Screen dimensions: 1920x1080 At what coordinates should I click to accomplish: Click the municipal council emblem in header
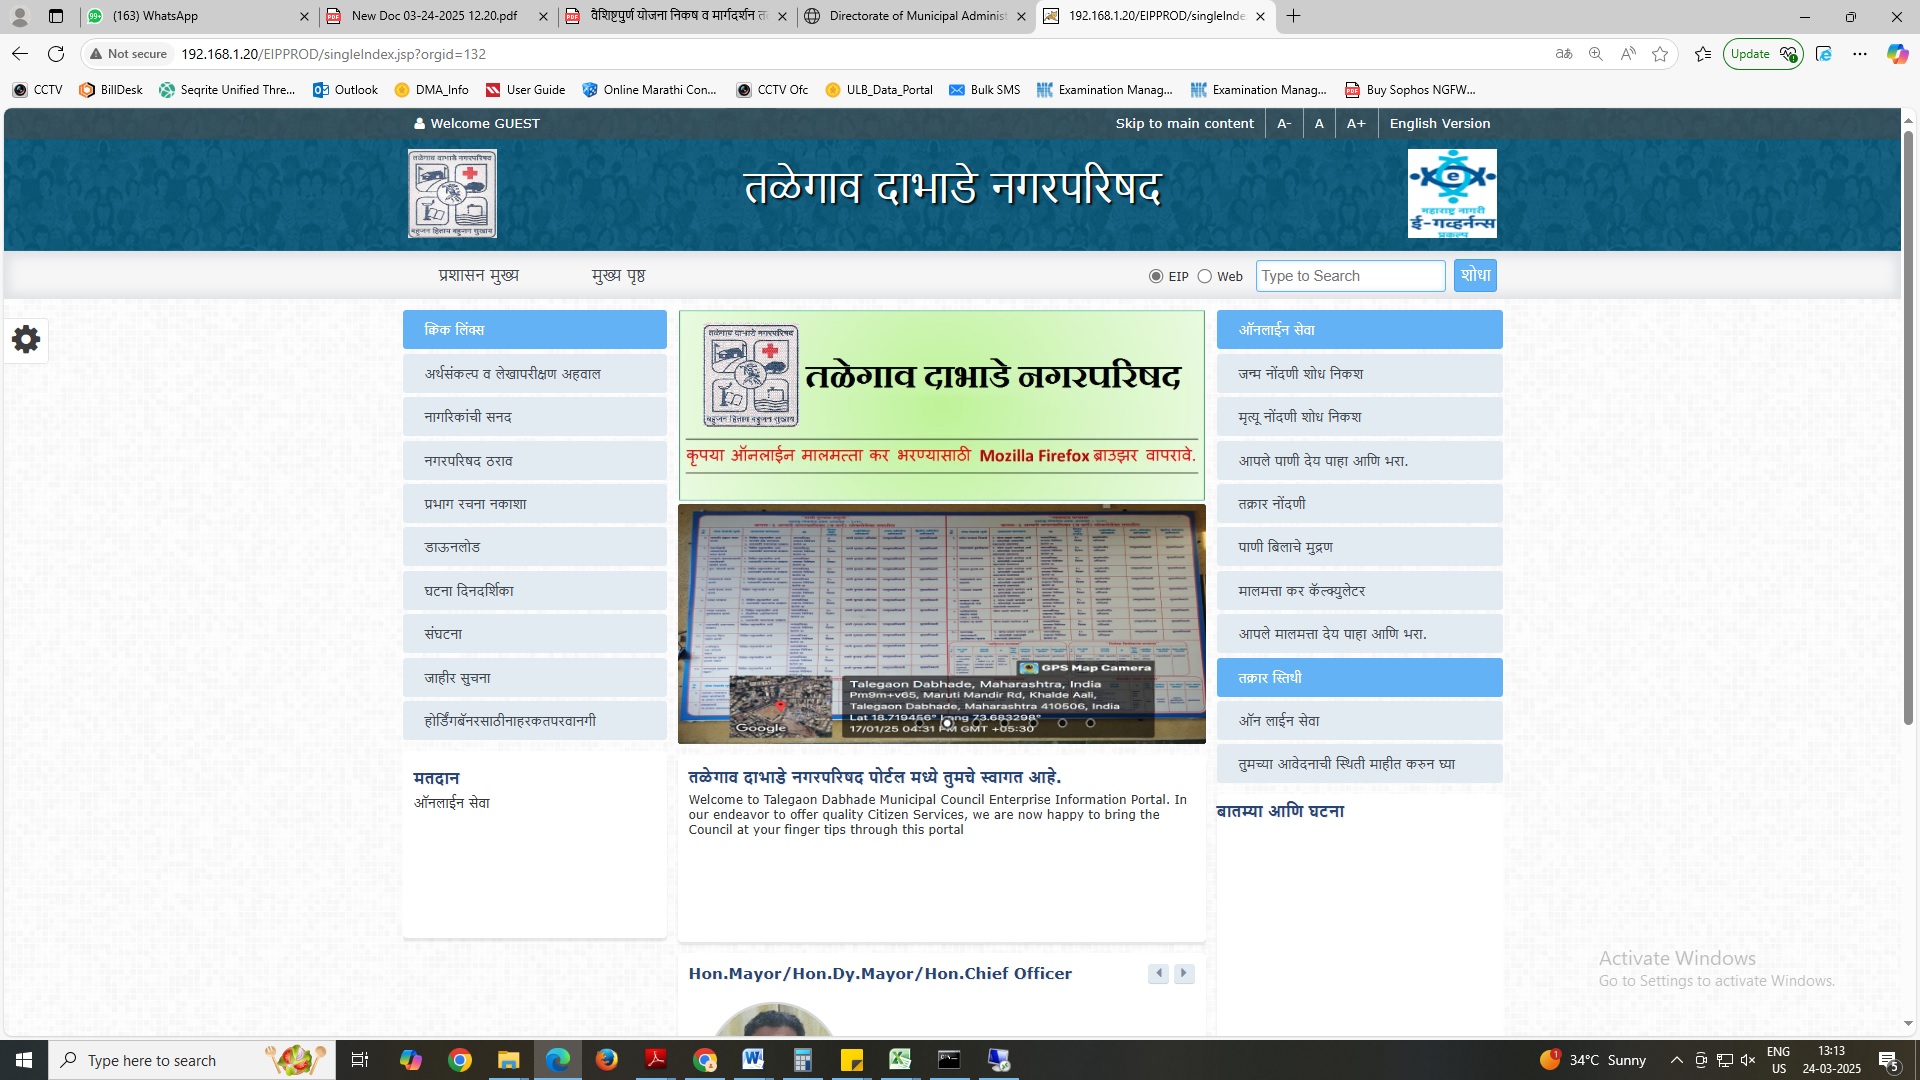pyautogui.click(x=452, y=193)
